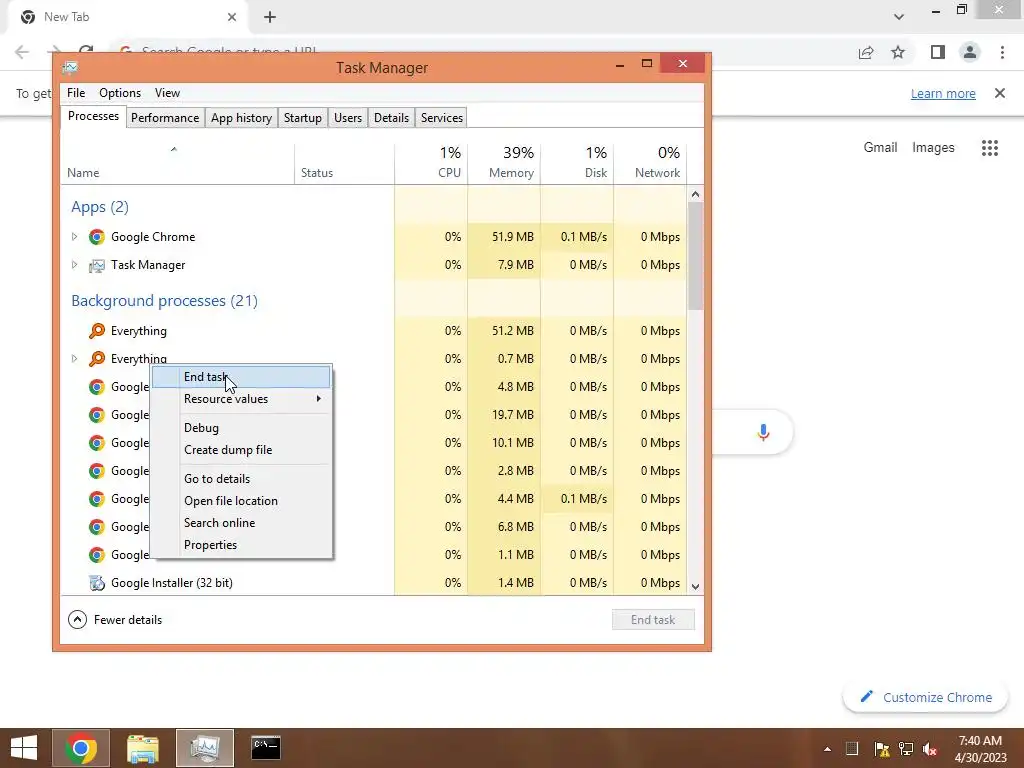Bookmark this tab with the star icon

[899, 52]
